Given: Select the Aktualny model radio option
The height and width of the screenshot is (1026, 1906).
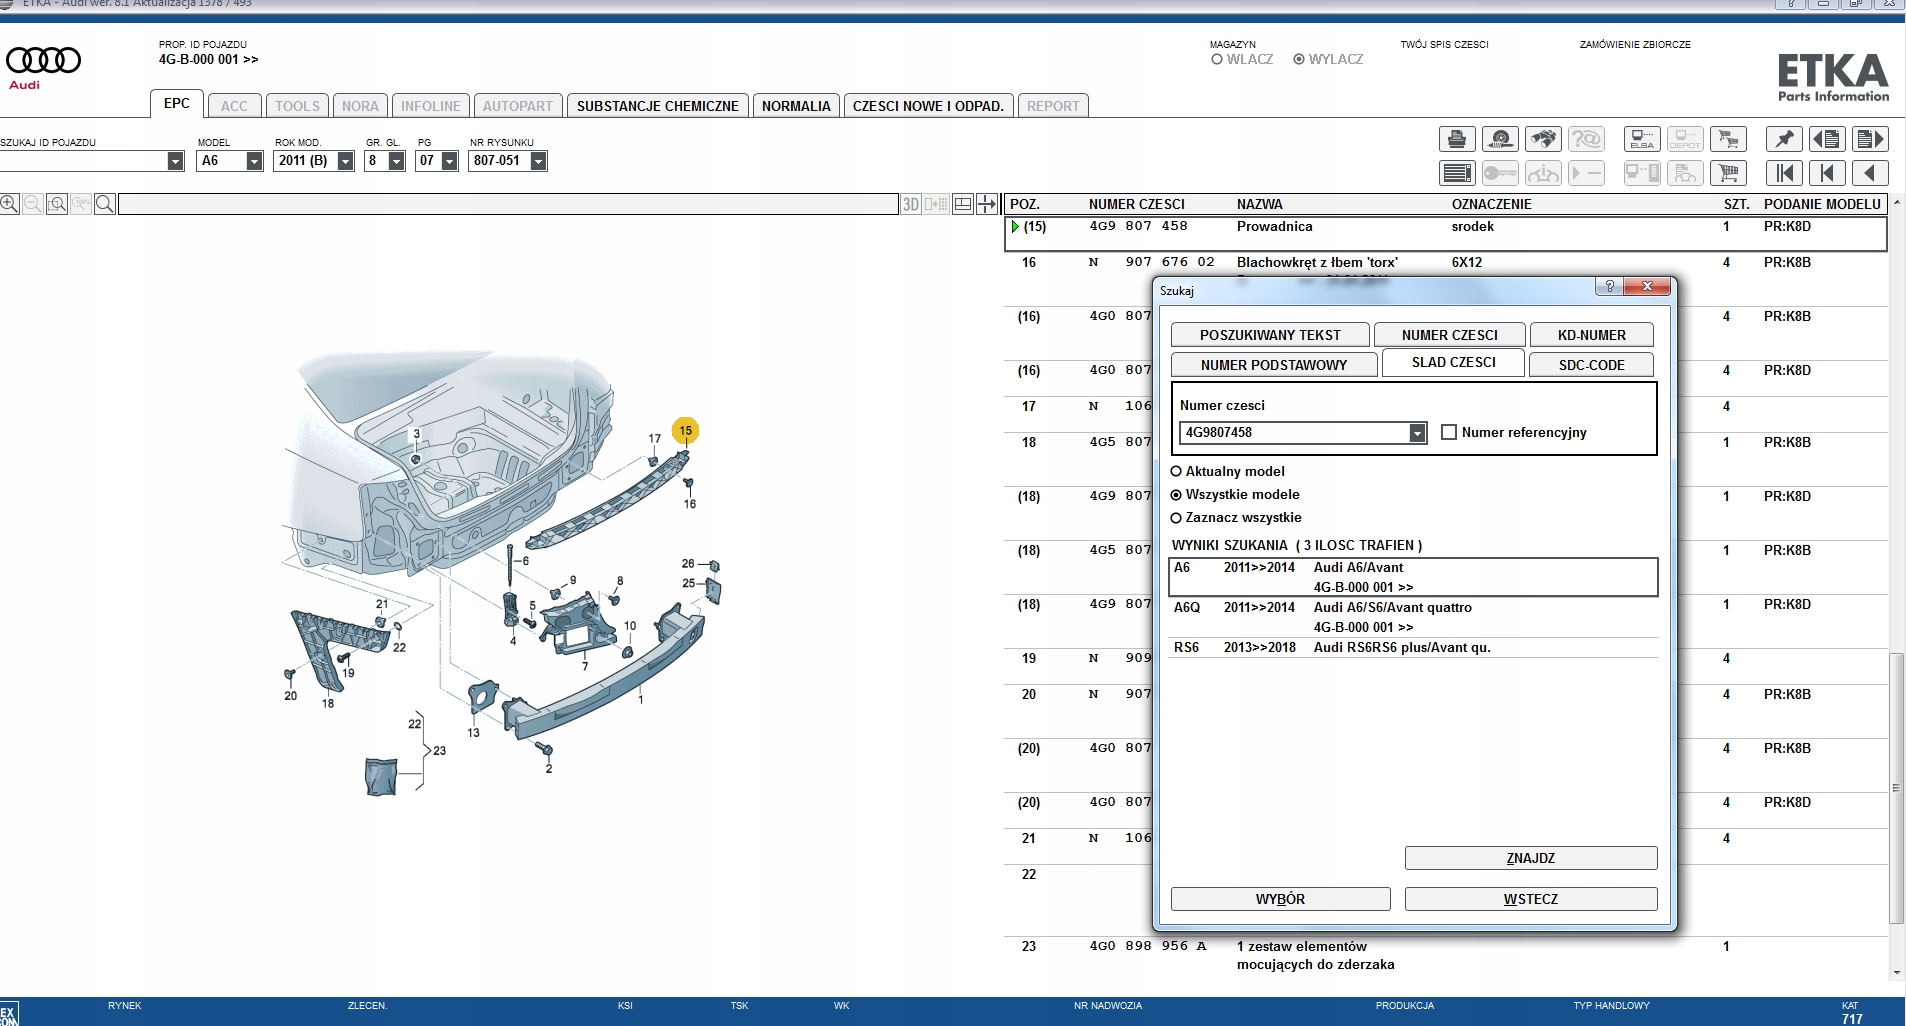Looking at the screenshot, I should (x=1176, y=471).
